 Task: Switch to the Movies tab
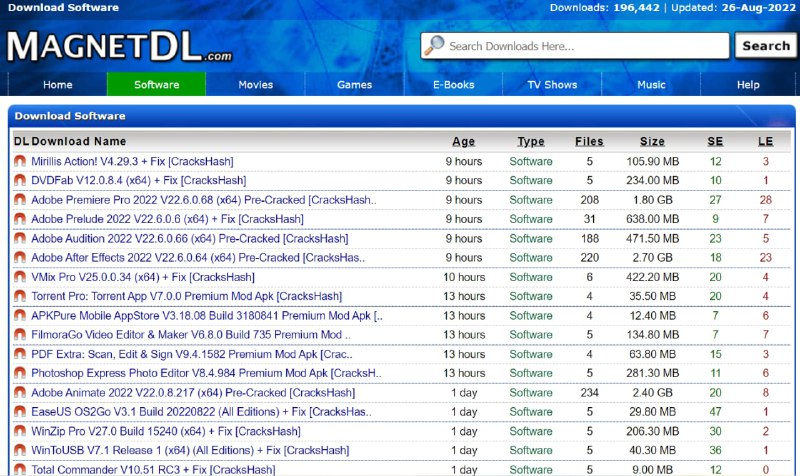click(256, 85)
